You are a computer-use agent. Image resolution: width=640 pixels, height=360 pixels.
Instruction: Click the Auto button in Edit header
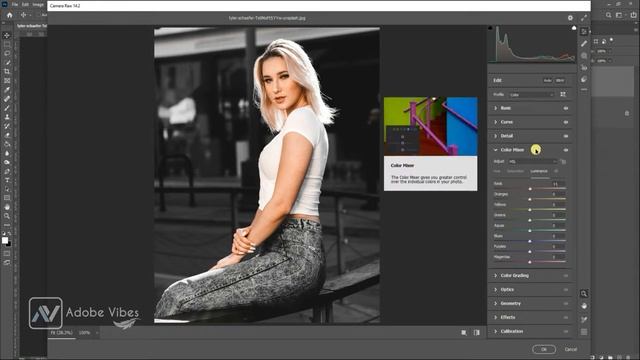coord(547,80)
